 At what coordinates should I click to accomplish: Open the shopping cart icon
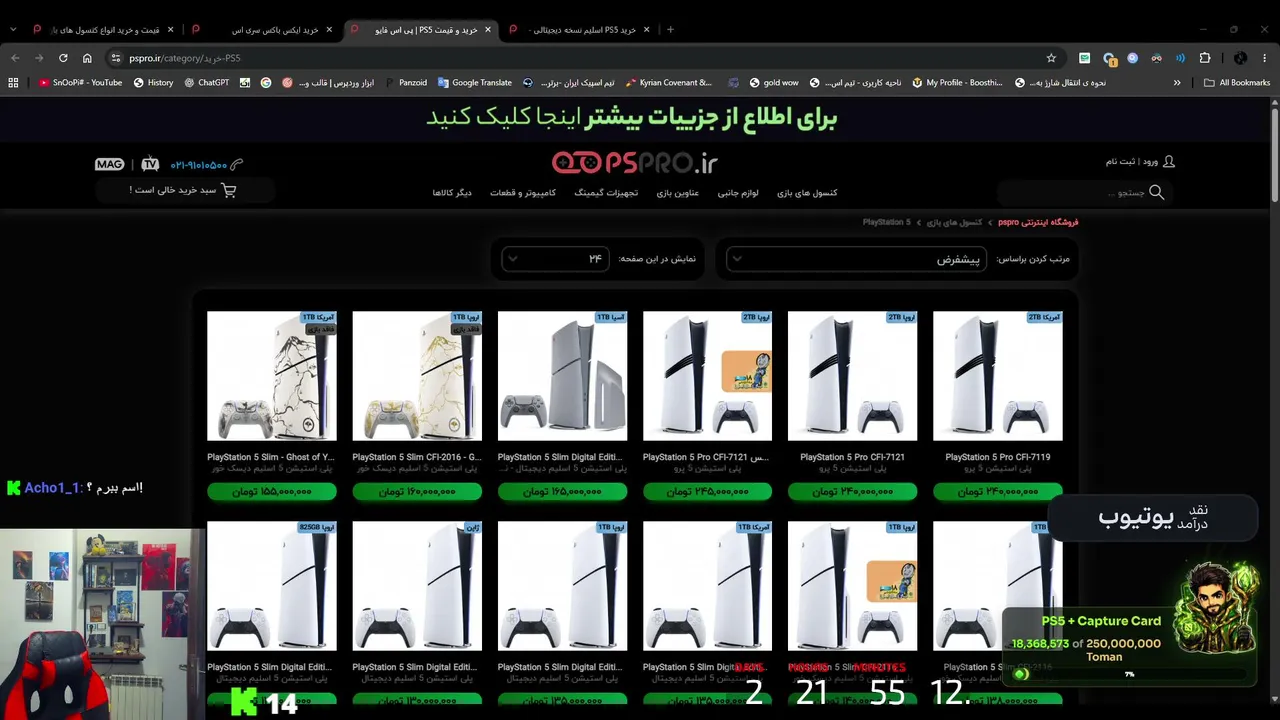(229, 190)
